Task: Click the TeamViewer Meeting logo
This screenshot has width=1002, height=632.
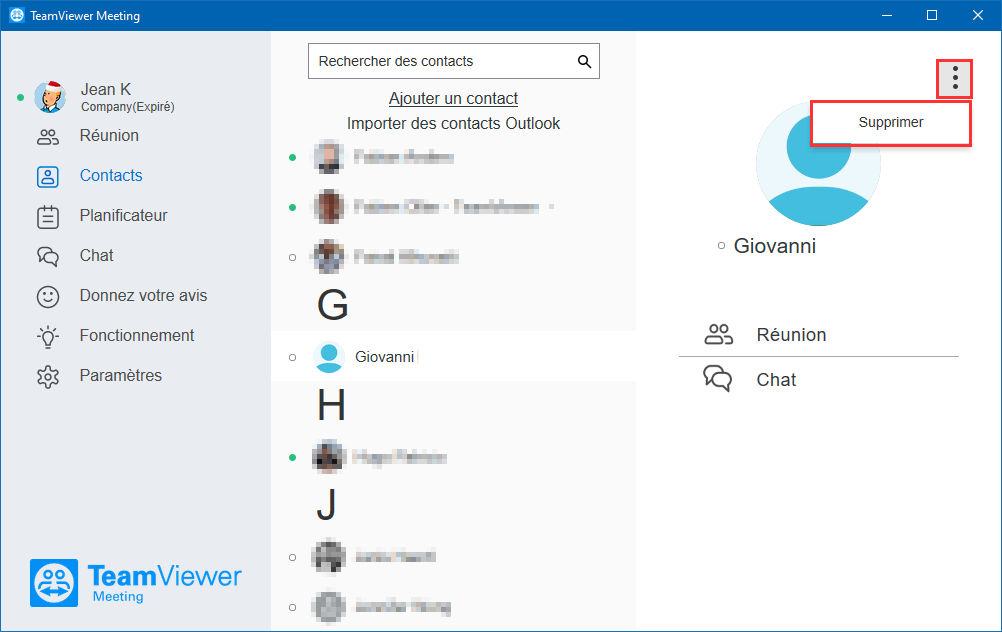Action: click(135, 583)
